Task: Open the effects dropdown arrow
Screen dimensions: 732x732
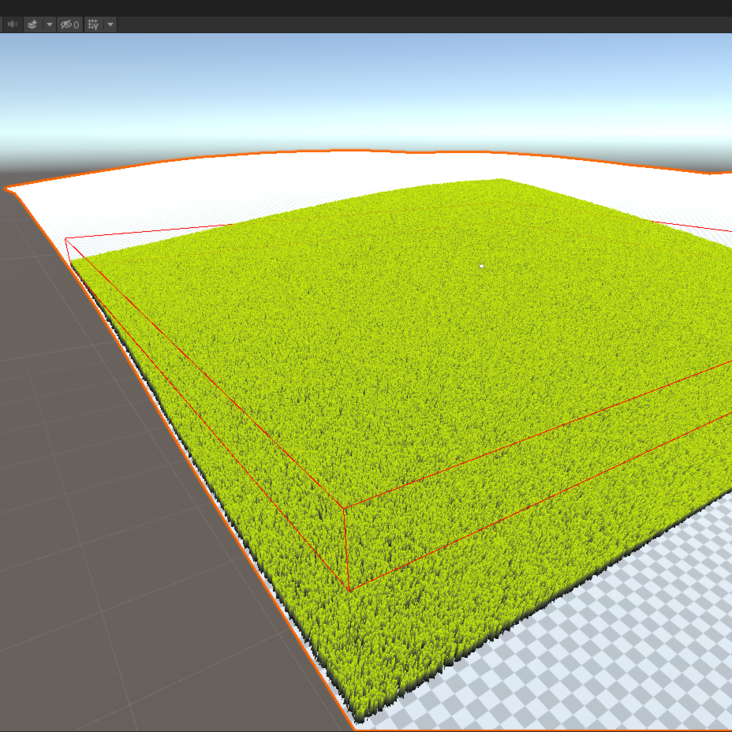Action: tap(49, 24)
